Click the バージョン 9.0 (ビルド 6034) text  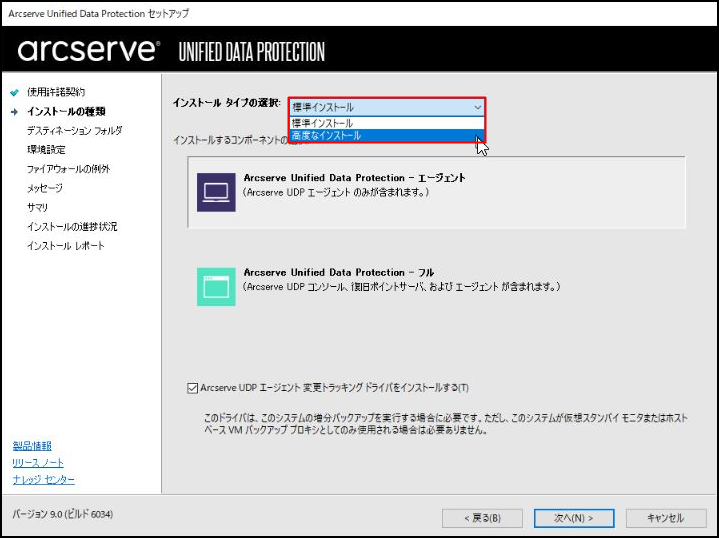62,514
